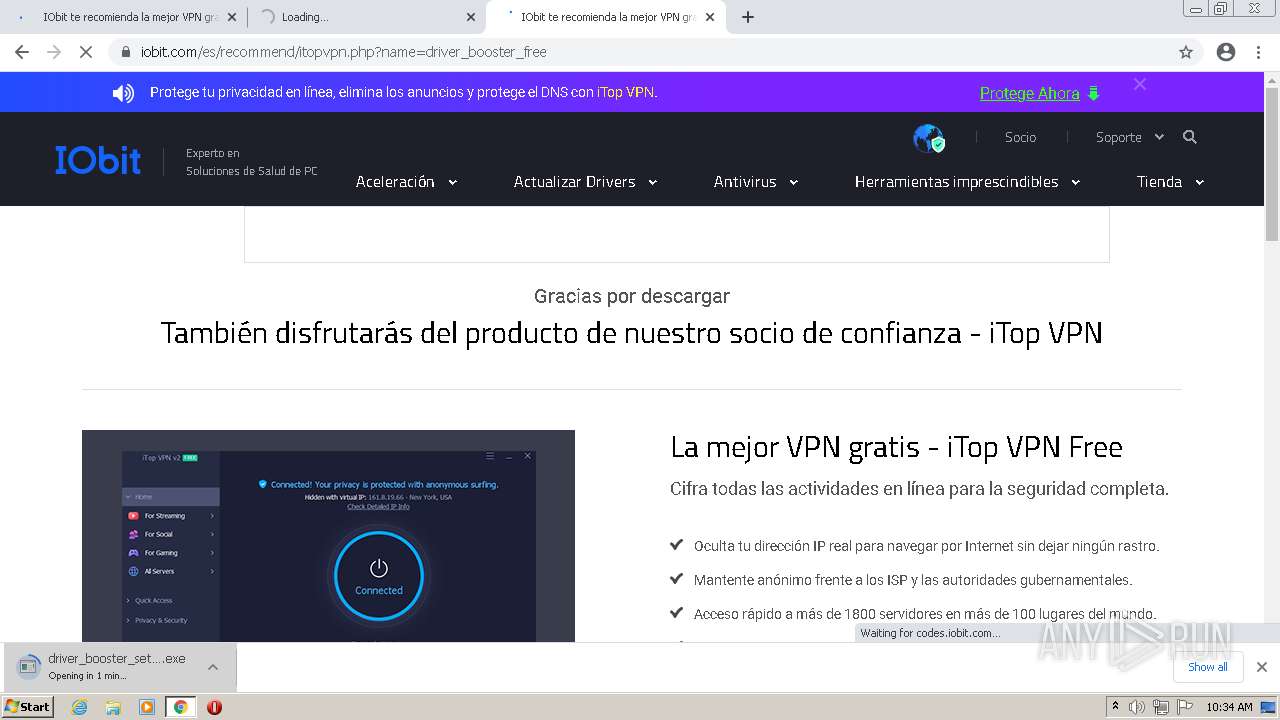Click the page vertical scrollbar thumb
Viewport: 1280px width, 720px height.
click(x=1272, y=164)
